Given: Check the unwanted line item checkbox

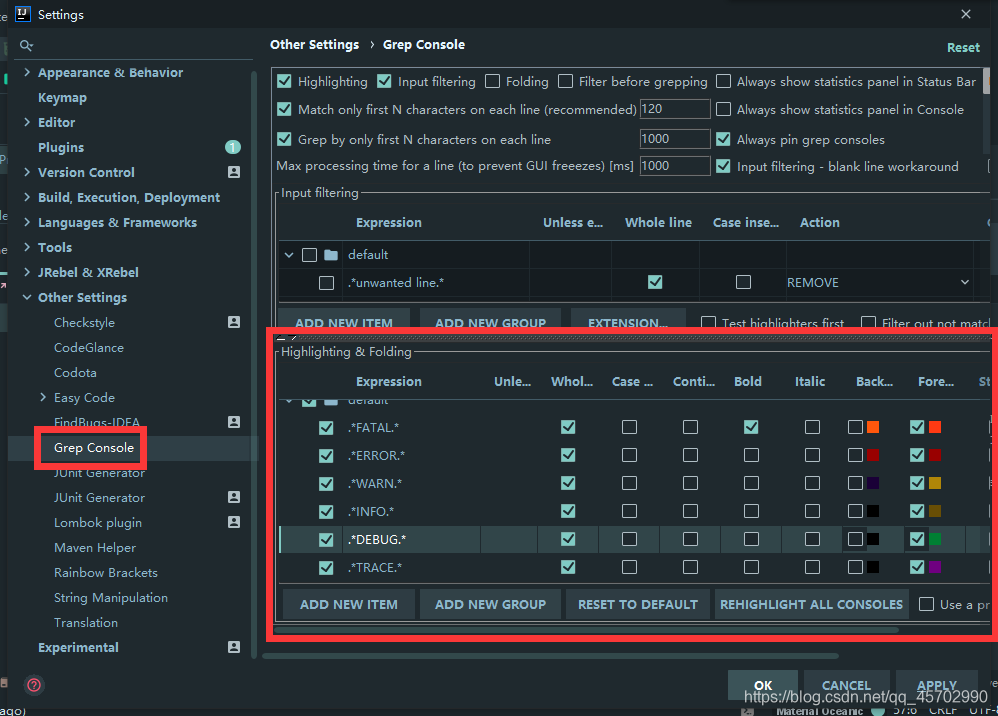Looking at the screenshot, I should coord(326,283).
